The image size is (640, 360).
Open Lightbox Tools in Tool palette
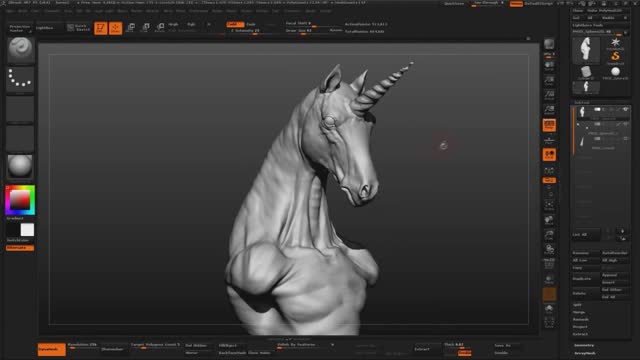point(587,25)
